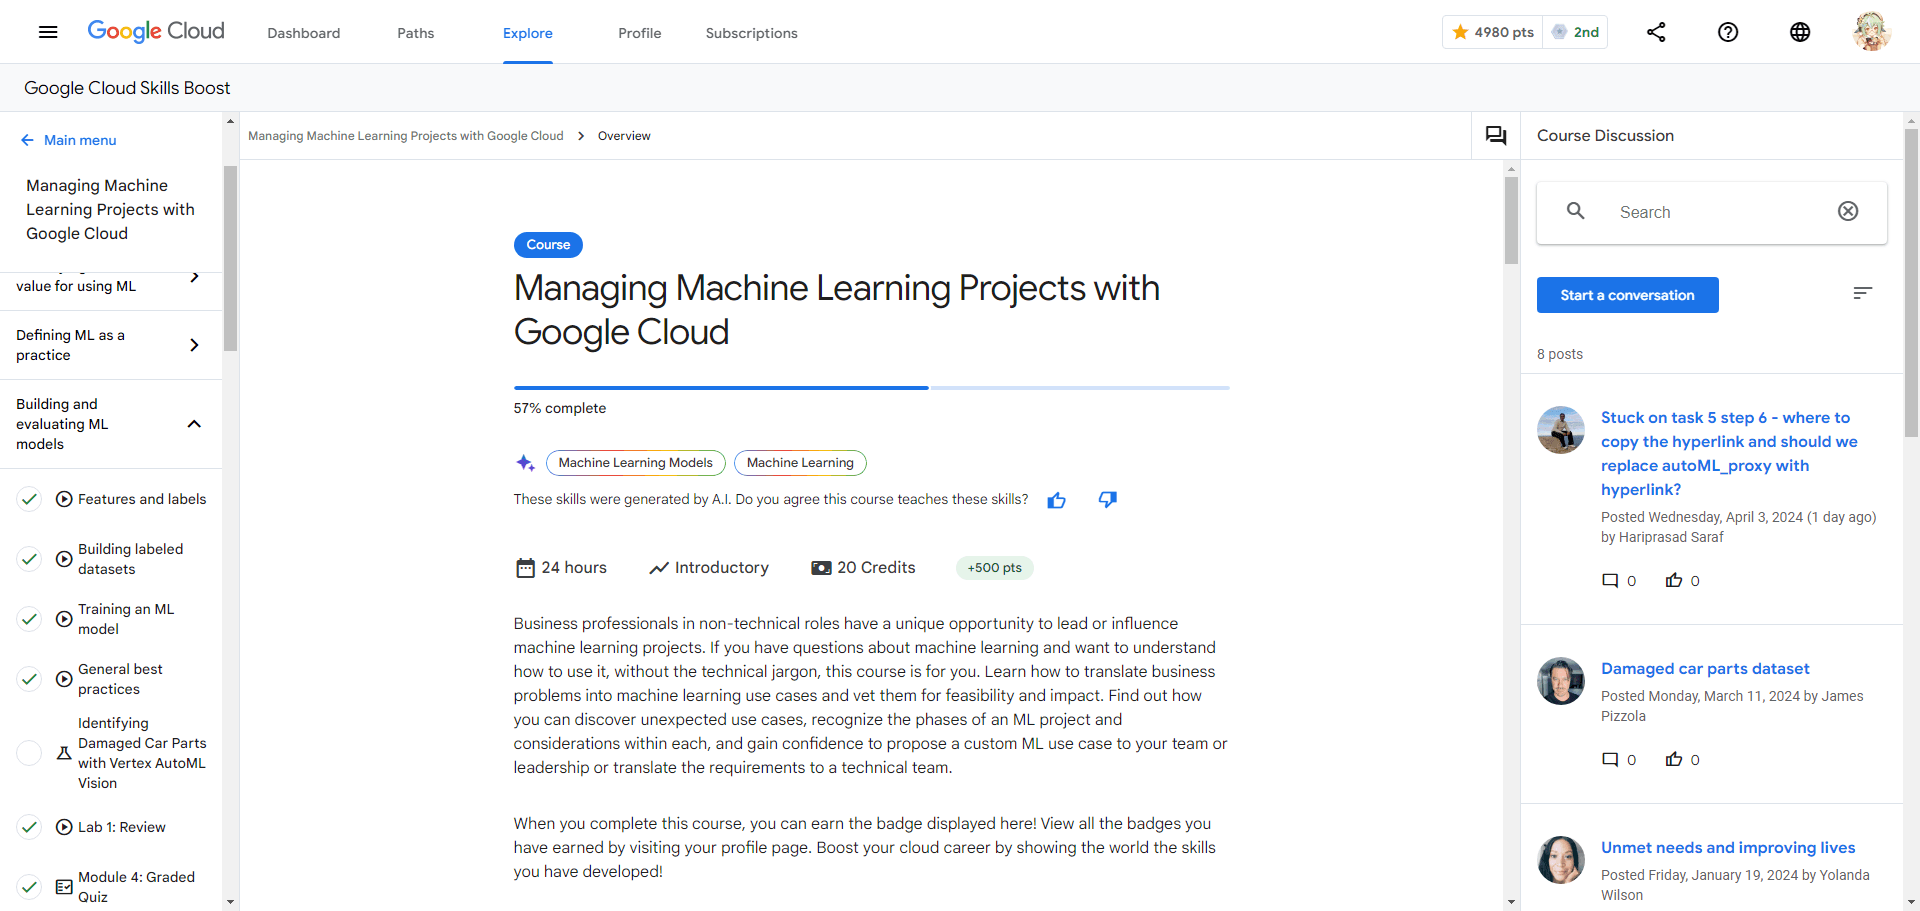Click the Machine Learning skill chip

[800, 463]
